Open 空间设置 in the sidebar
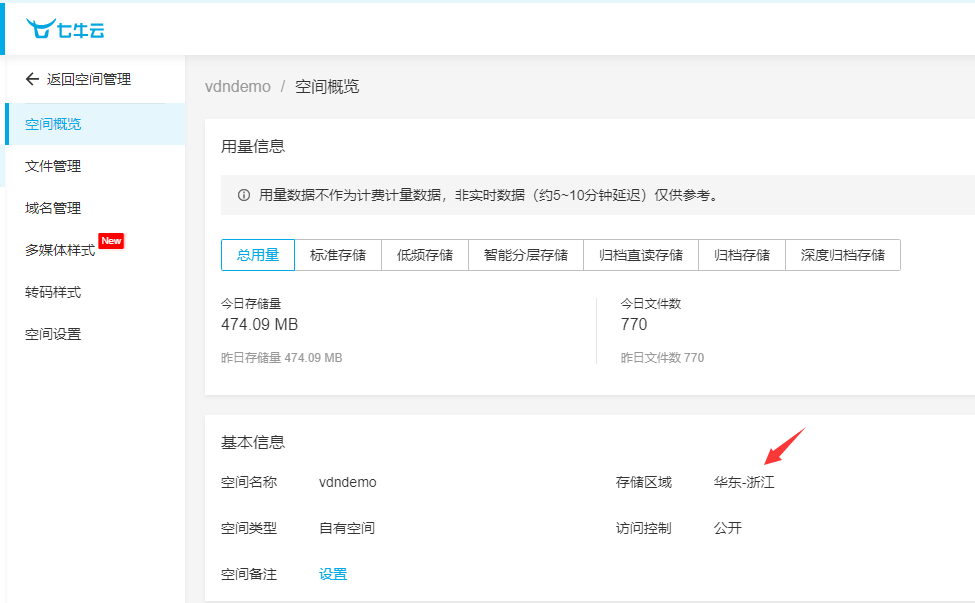 coord(54,334)
